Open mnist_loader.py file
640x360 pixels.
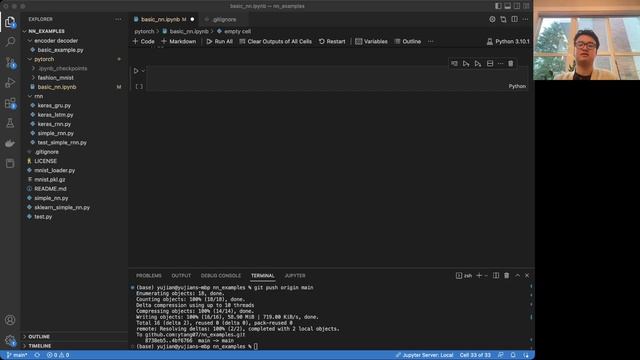tap(55, 170)
